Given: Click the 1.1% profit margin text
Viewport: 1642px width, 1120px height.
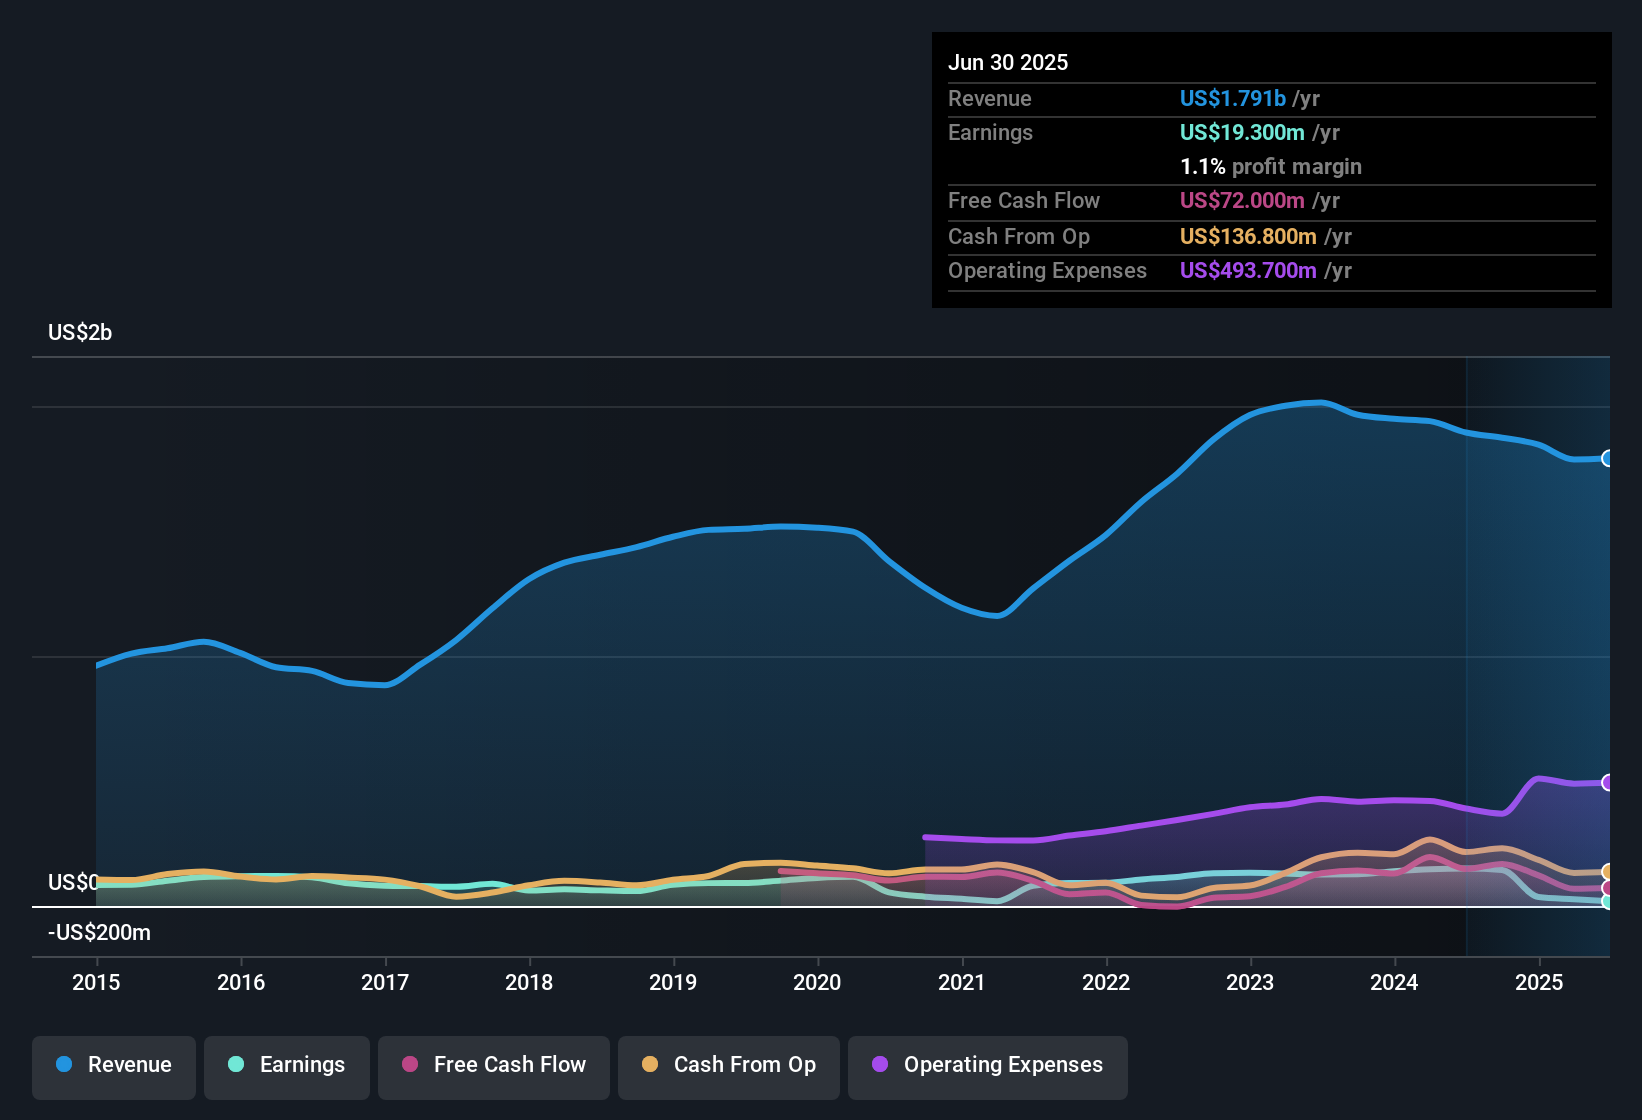Looking at the screenshot, I should (x=1270, y=167).
